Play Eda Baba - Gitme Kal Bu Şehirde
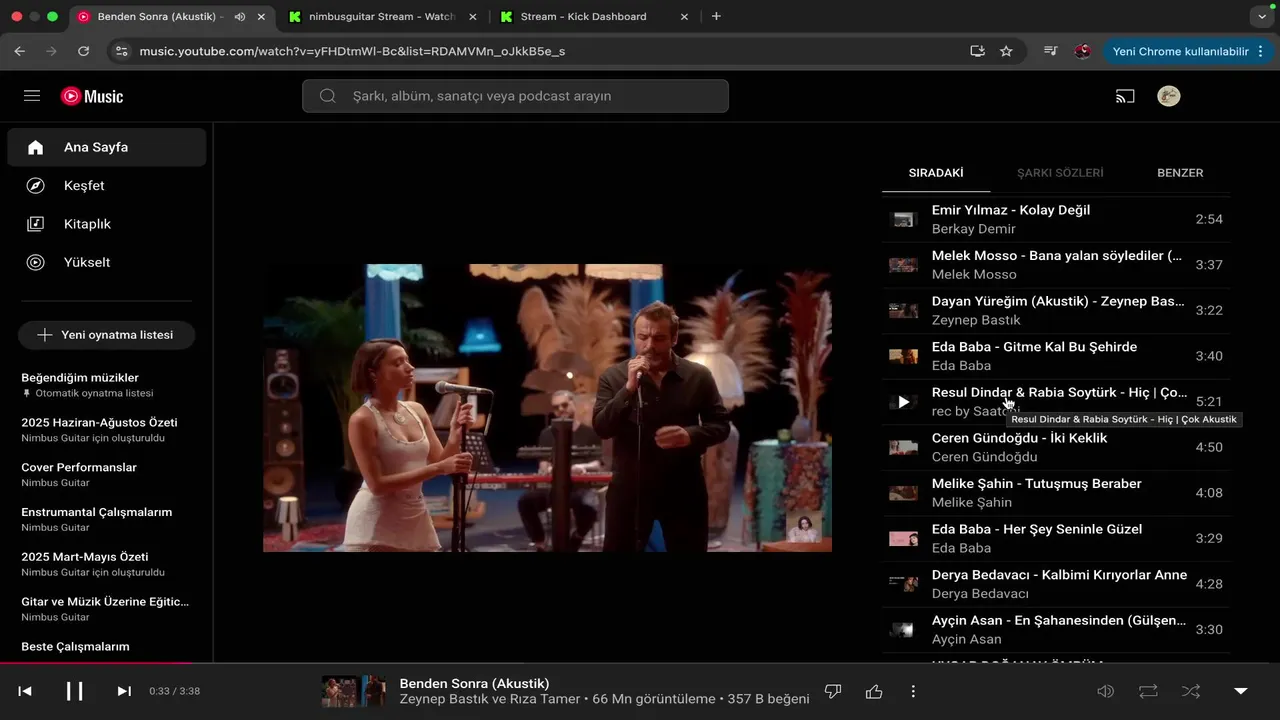 tap(1056, 356)
